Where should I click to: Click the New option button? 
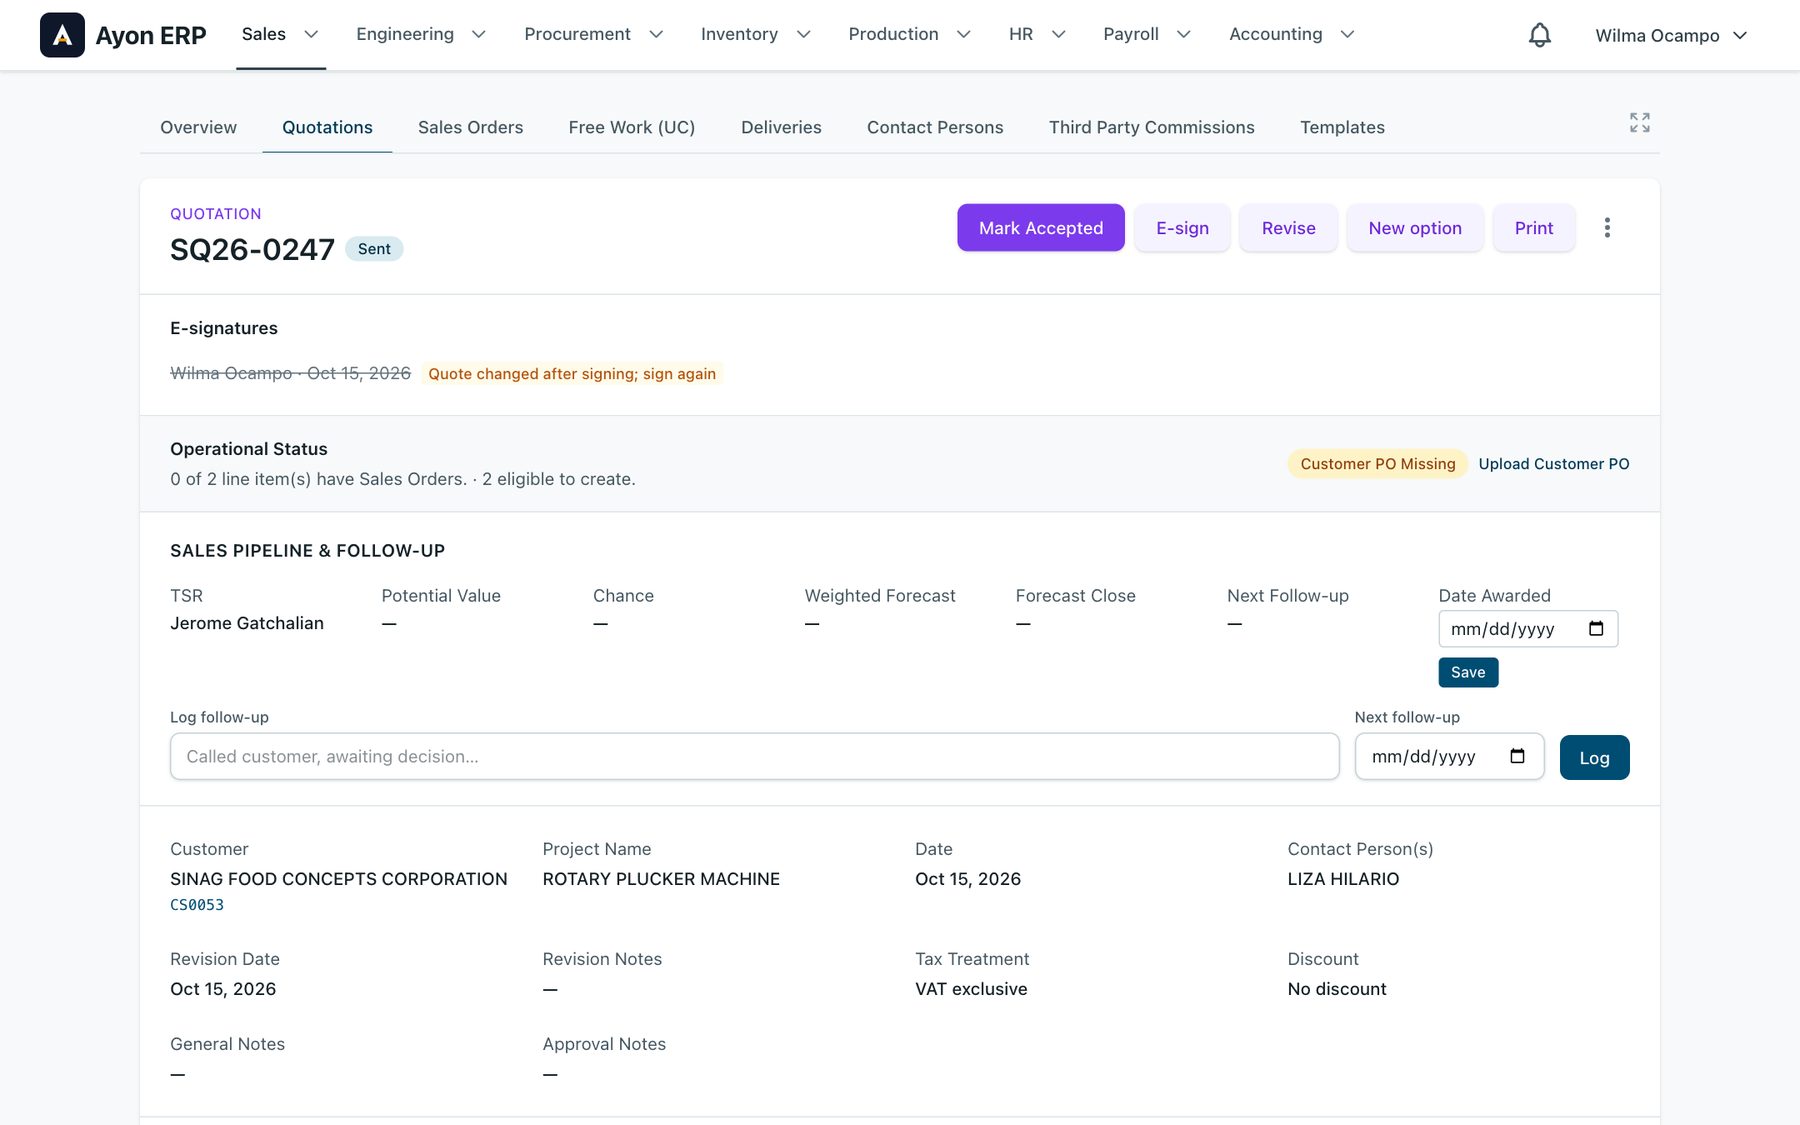[x=1415, y=228]
